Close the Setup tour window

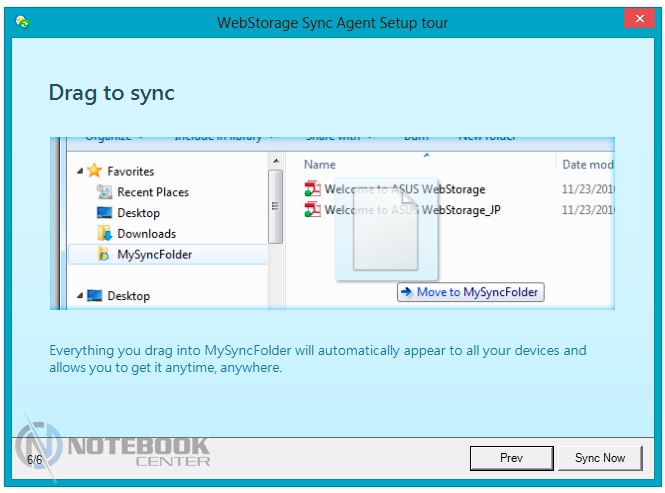pos(637,20)
